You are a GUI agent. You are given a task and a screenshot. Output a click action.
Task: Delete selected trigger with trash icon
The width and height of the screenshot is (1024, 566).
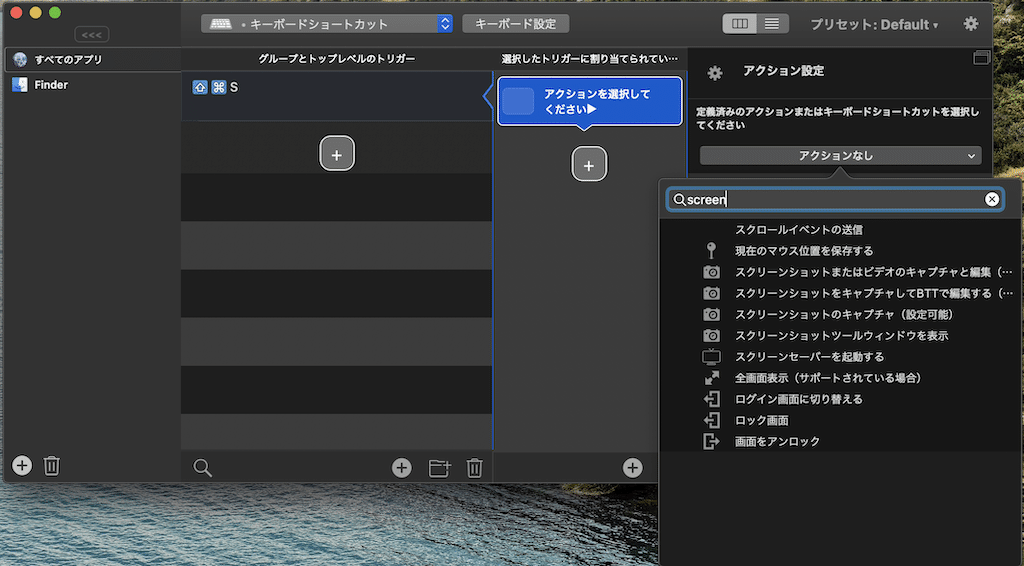click(475, 467)
